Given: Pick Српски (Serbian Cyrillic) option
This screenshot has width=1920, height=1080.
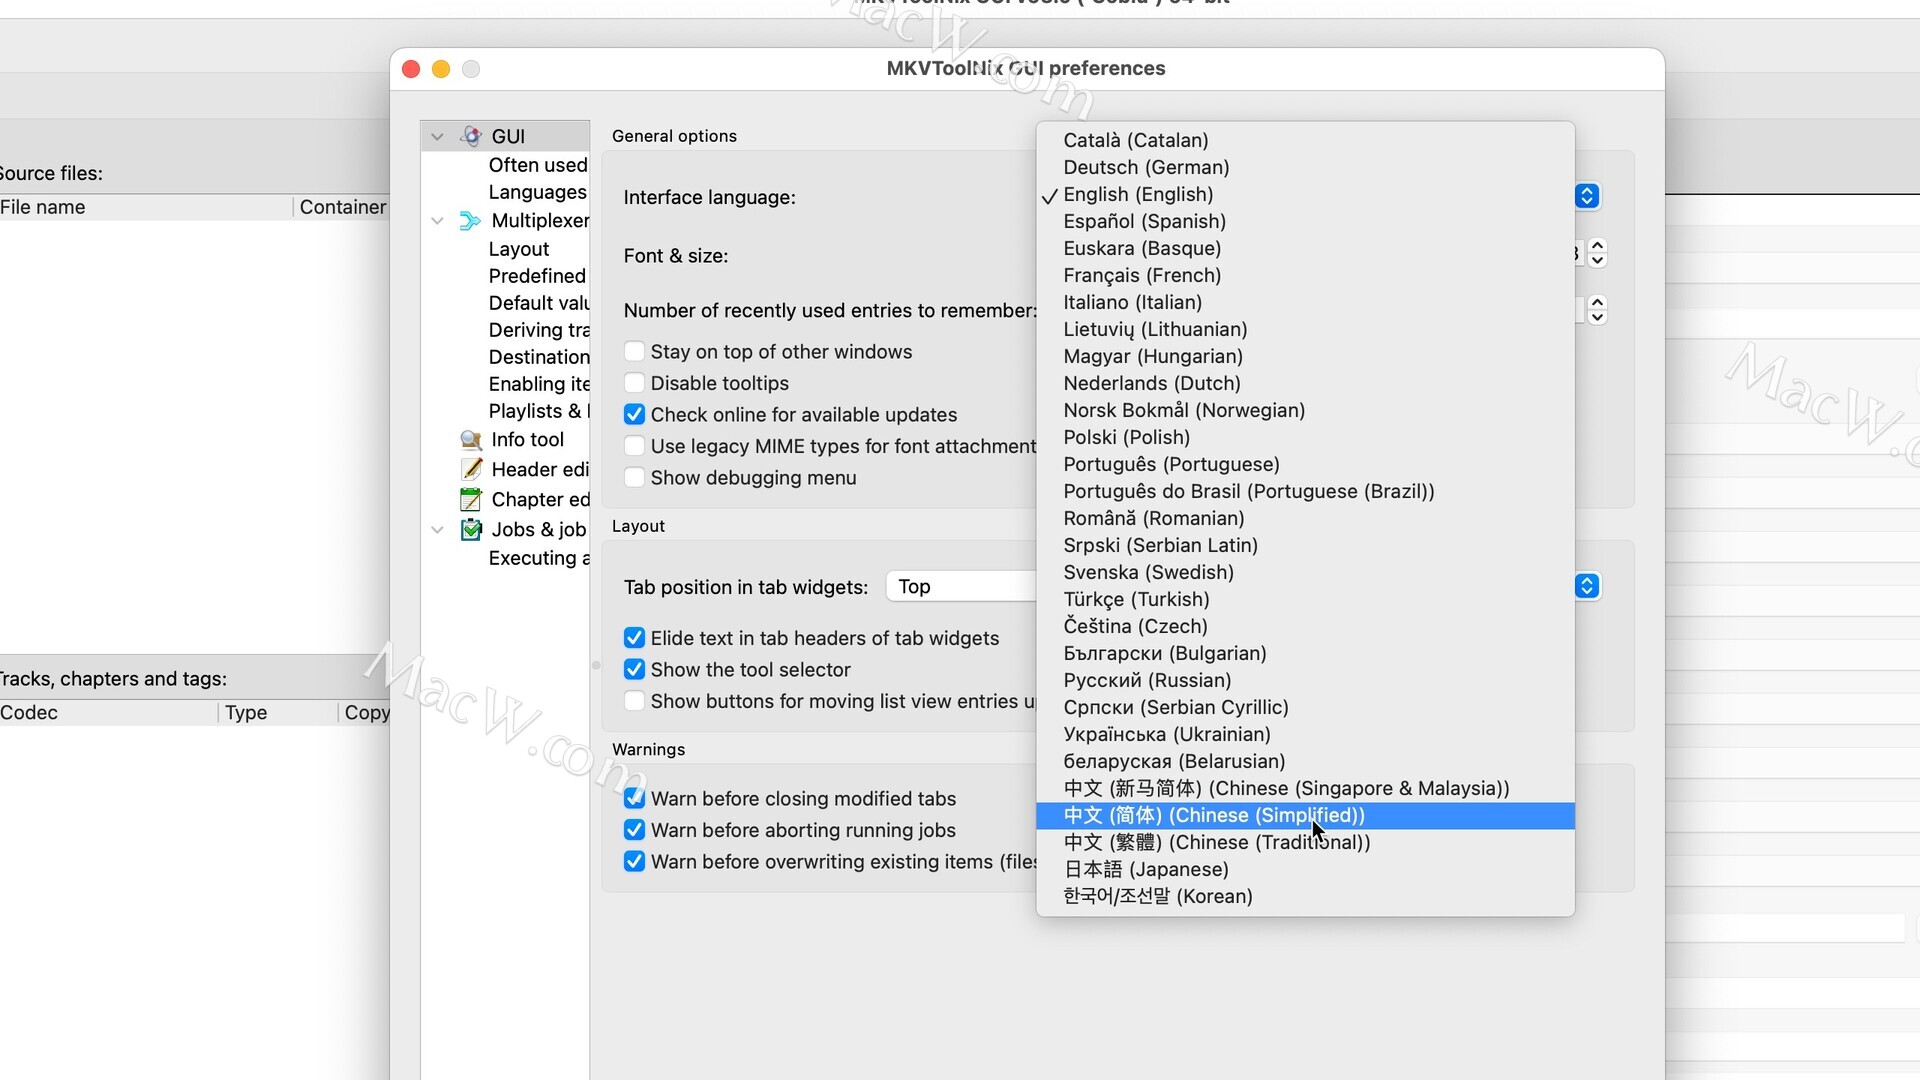Looking at the screenshot, I should coord(1305,707).
